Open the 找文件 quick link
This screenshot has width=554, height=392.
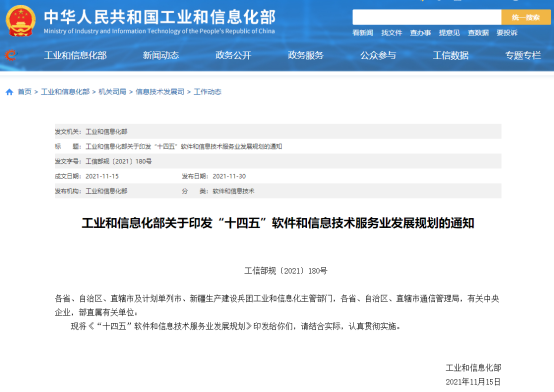coord(391,33)
